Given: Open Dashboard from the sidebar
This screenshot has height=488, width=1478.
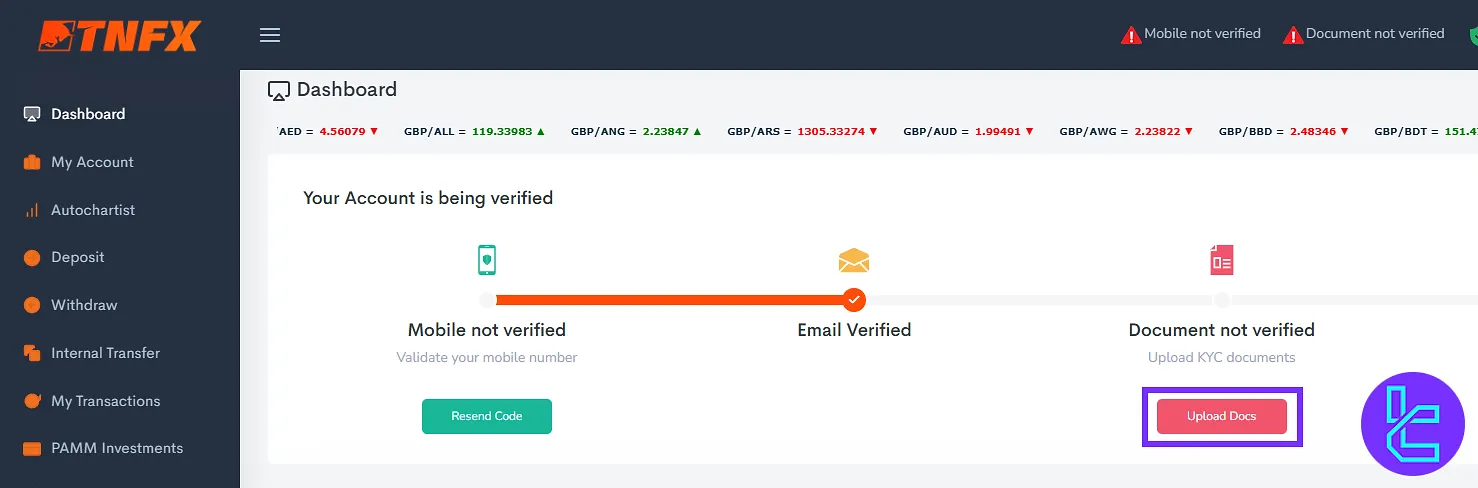Looking at the screenshot, I should click(x=88, y=114).
